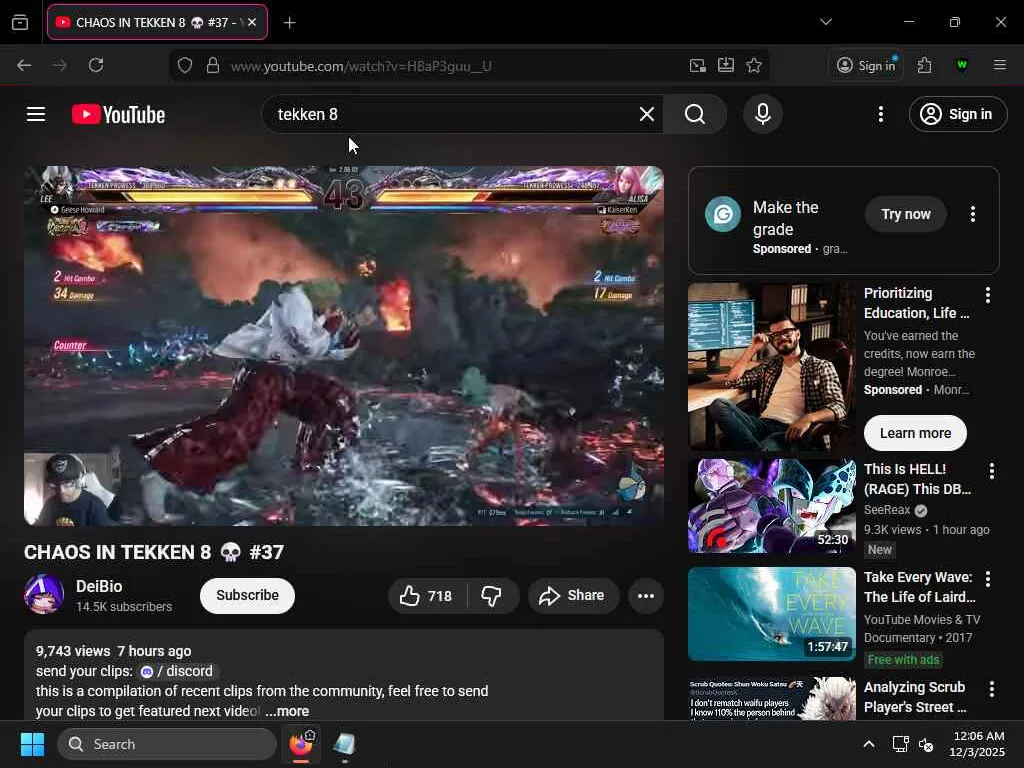Screen dimensions: 1024x768
Task: Open the Firefox application hamburger menu
Action: [999, 65]
